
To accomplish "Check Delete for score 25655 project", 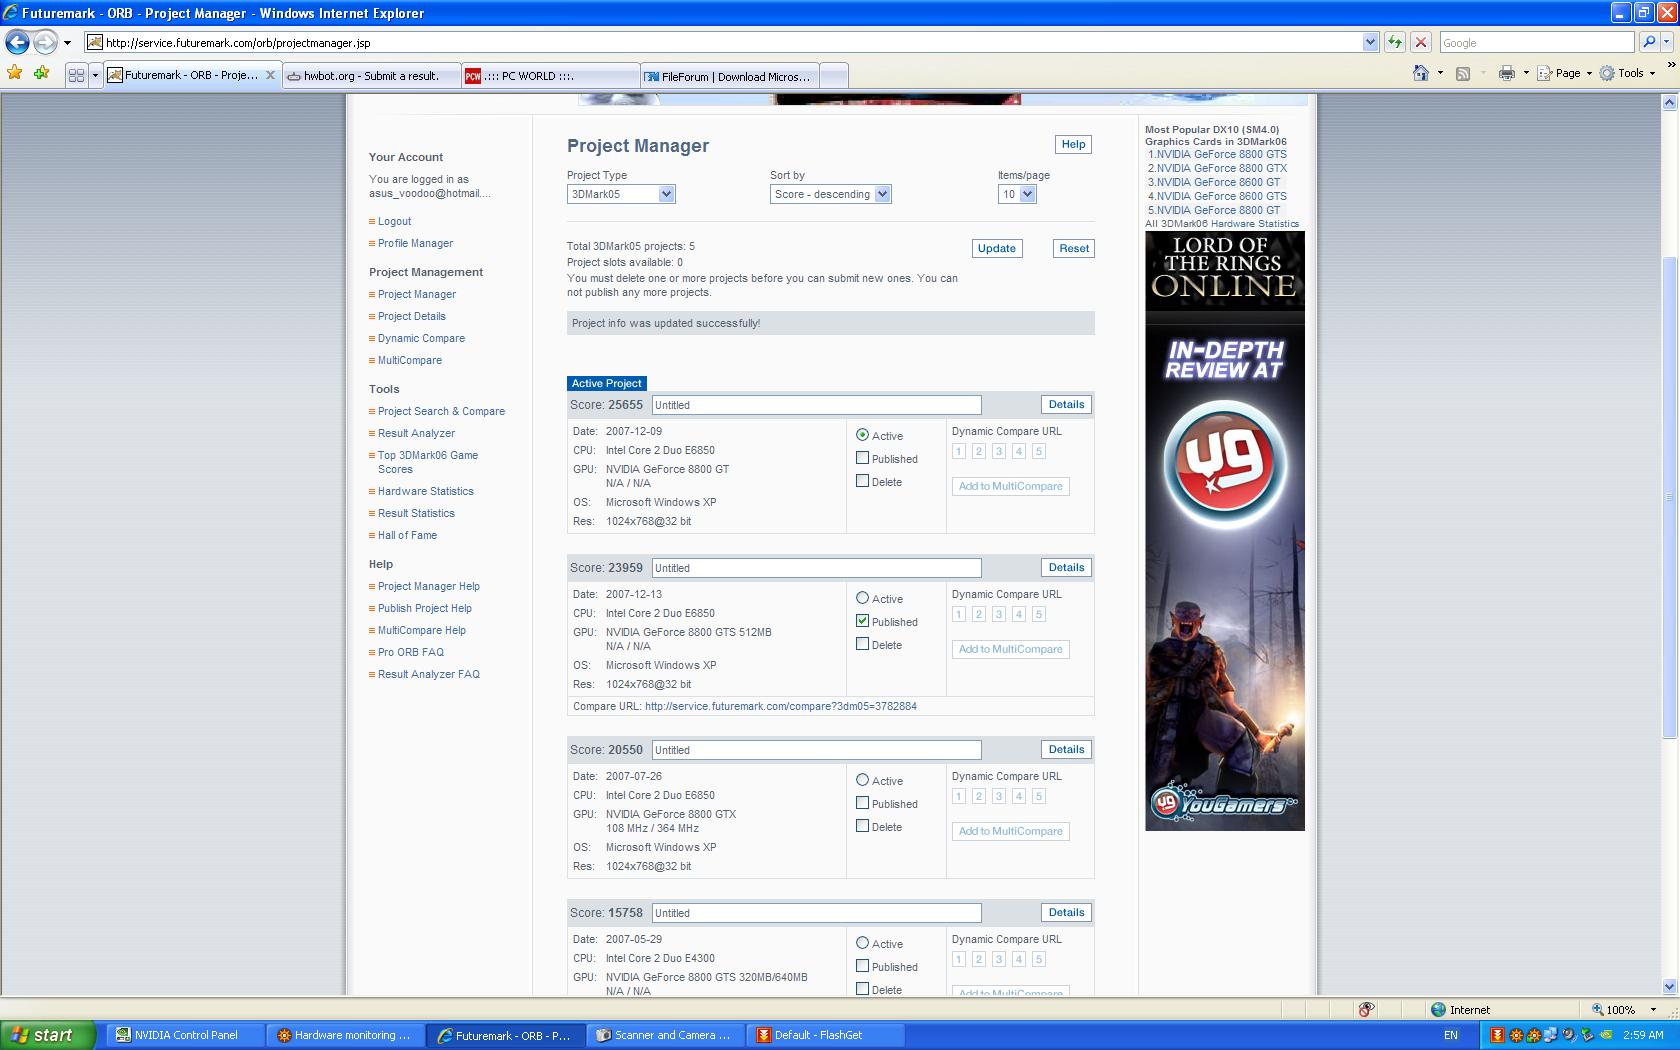I will 862,481.
